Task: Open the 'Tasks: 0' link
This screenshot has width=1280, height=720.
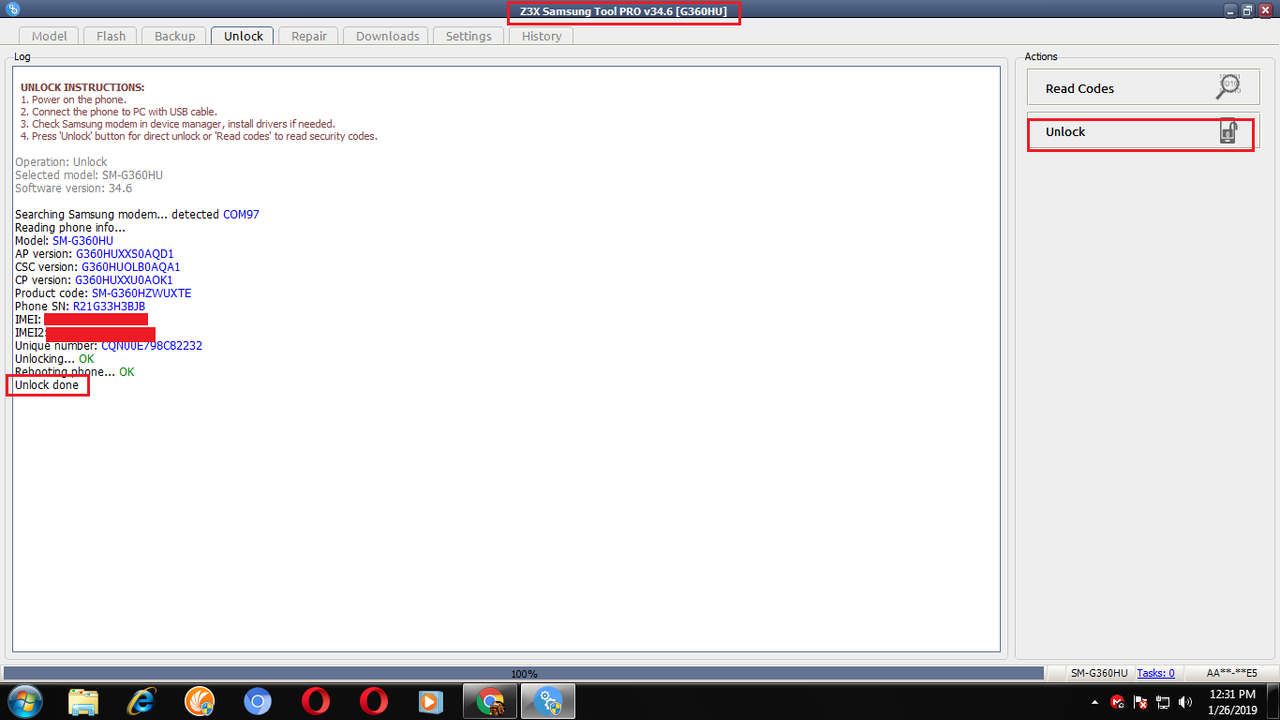Action: 1156,673
